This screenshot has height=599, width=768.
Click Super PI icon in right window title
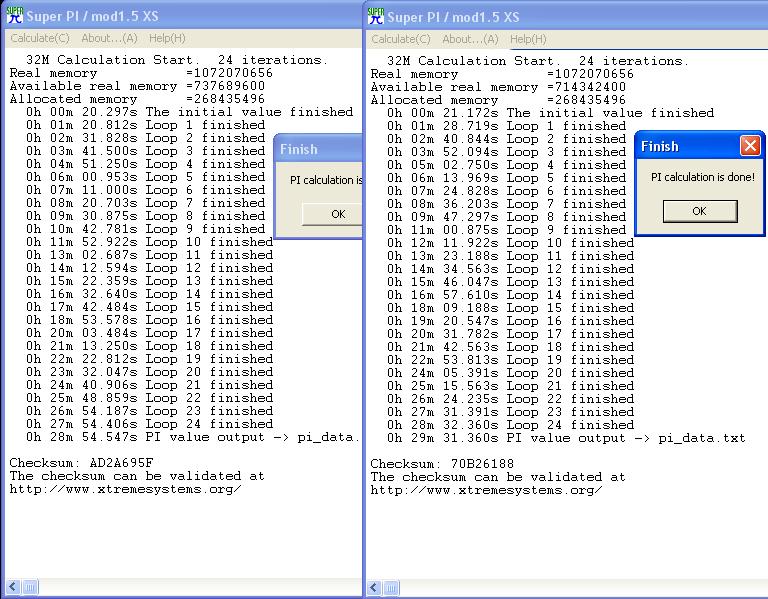coord(376,16)
